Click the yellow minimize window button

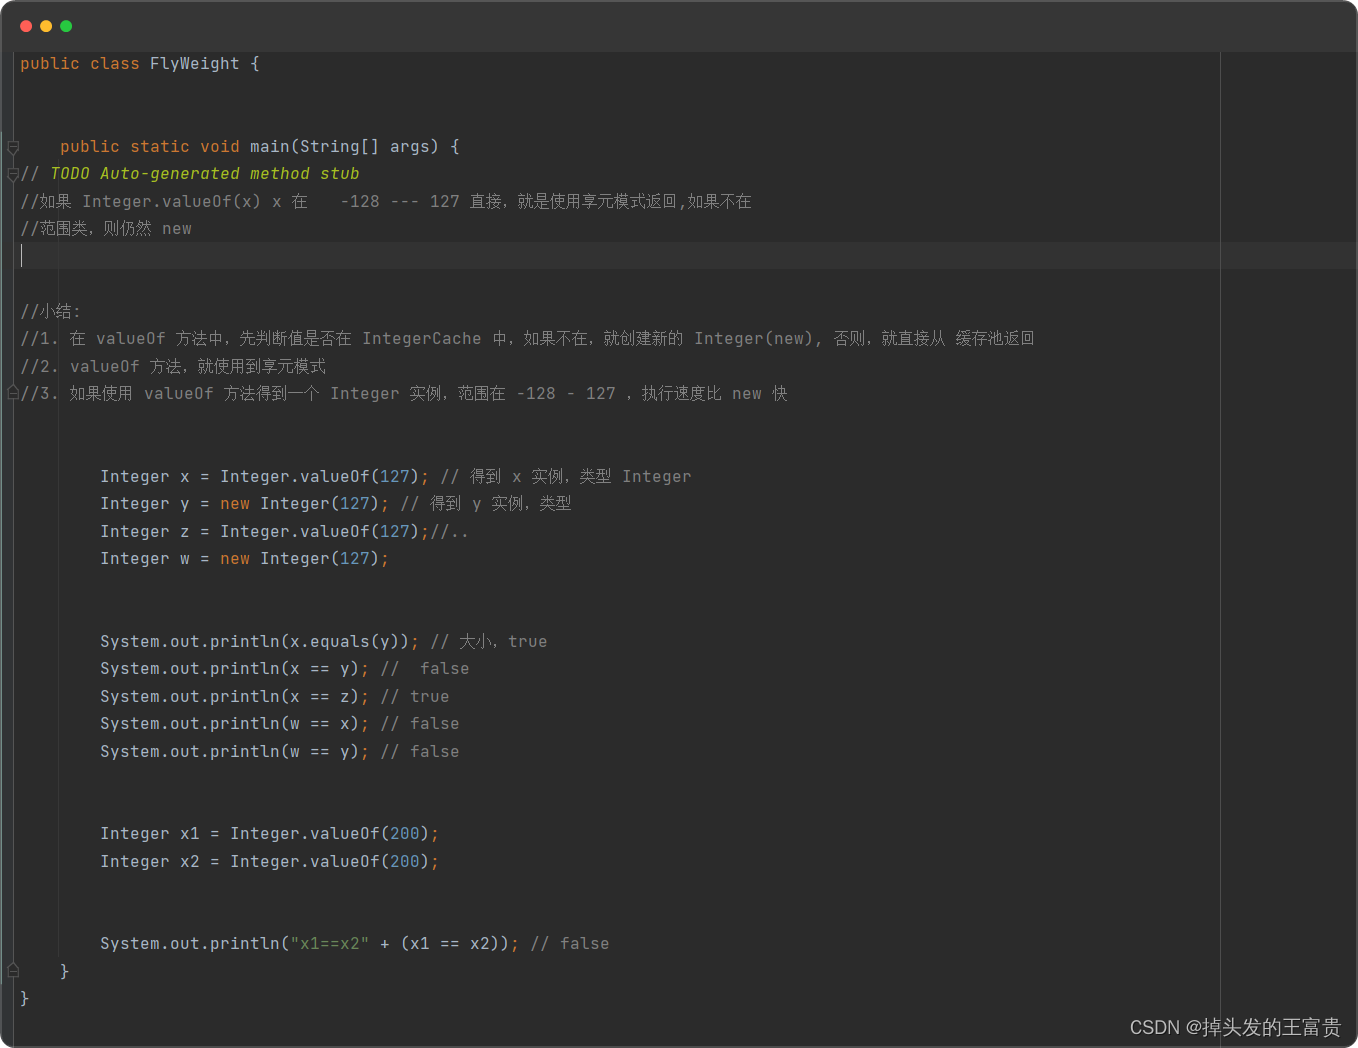[x=46, y=26]
